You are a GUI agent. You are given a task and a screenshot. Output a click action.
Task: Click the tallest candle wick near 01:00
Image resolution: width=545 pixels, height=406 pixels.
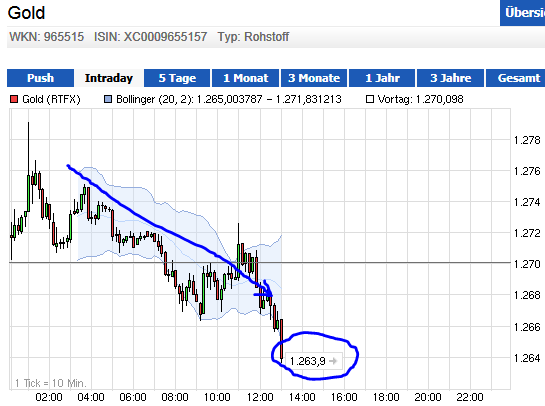[29, 149]
